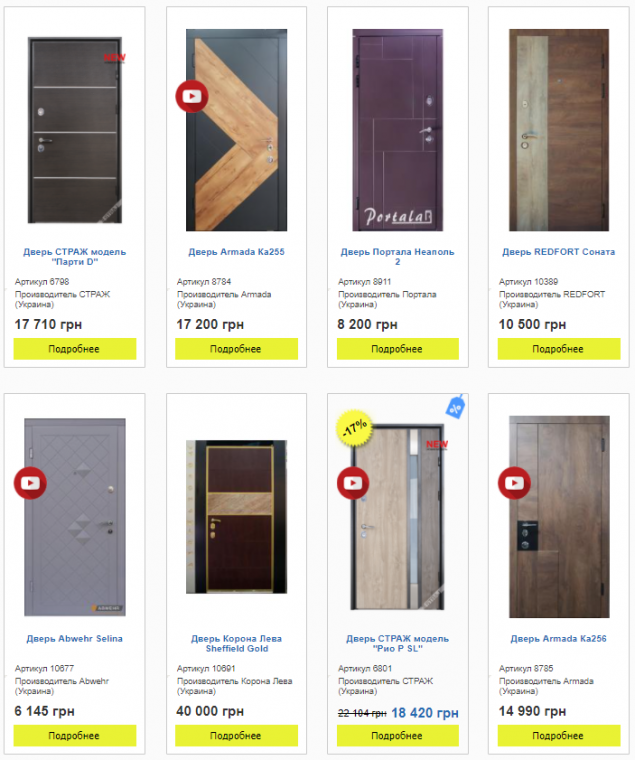Click Подробнее under 40 000 грн price
This screenshot has height=760, width=635.
pos(236,735)
